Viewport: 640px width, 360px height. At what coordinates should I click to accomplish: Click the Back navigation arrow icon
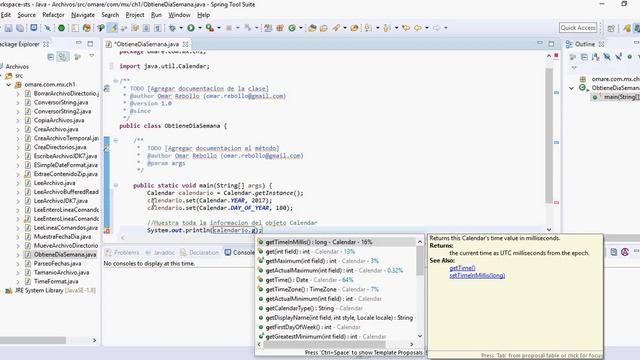(x=418, y=28)
